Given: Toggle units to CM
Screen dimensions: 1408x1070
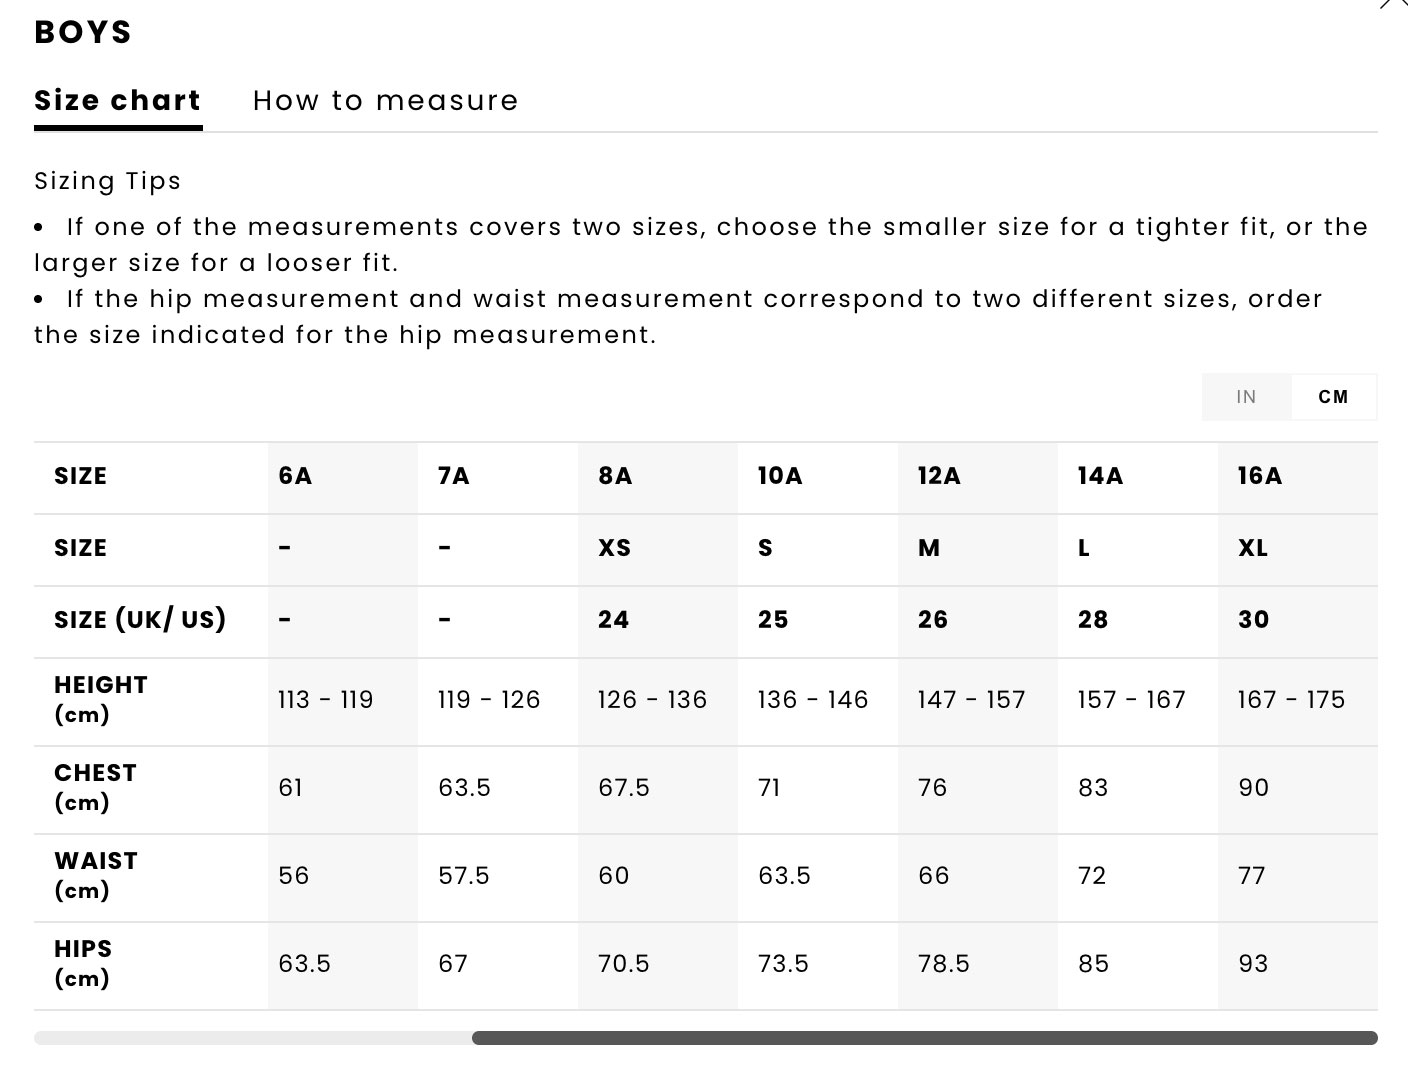Looking at the screenshot, I should pyautogui.click(x=1334, y=397).
